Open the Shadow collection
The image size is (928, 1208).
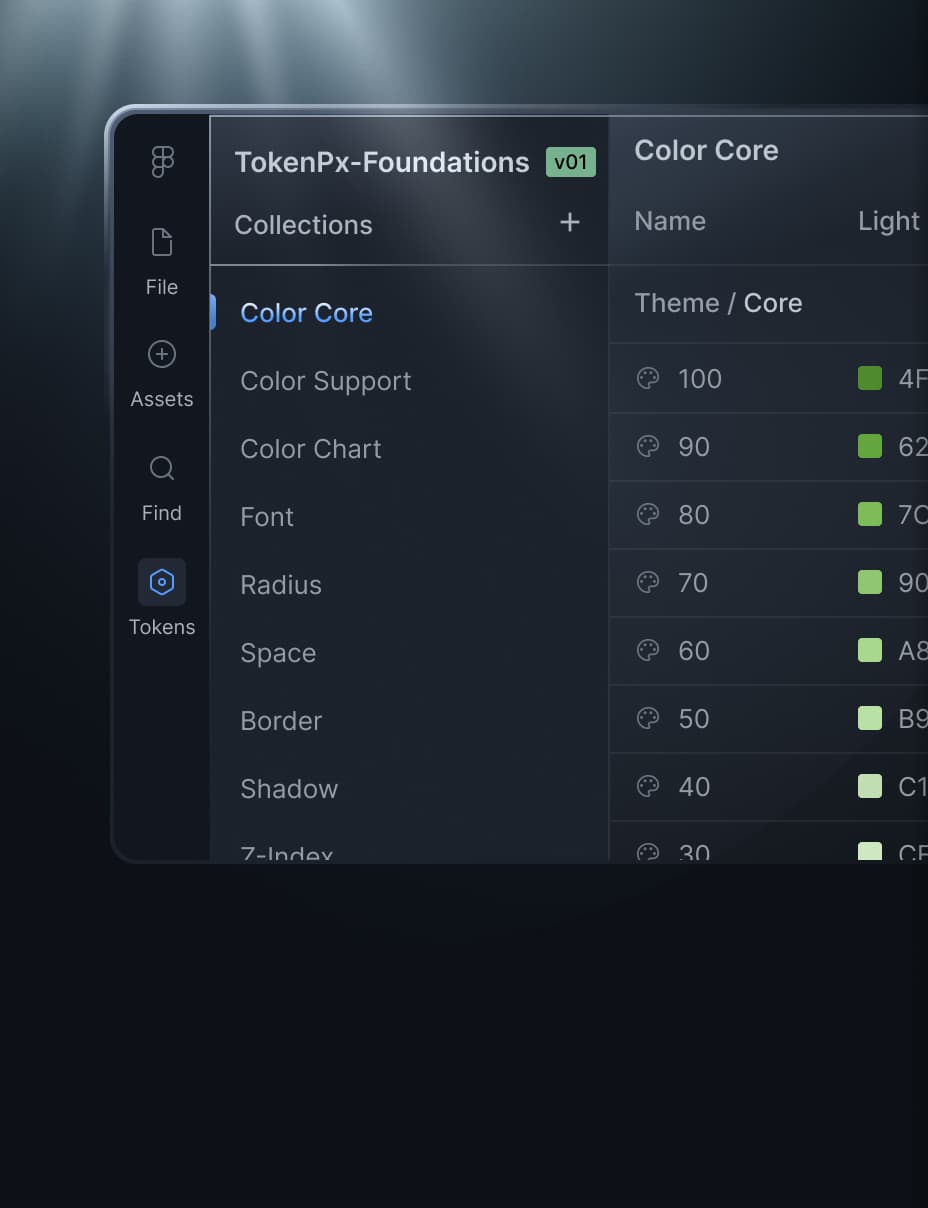click(x=289, y=789)
